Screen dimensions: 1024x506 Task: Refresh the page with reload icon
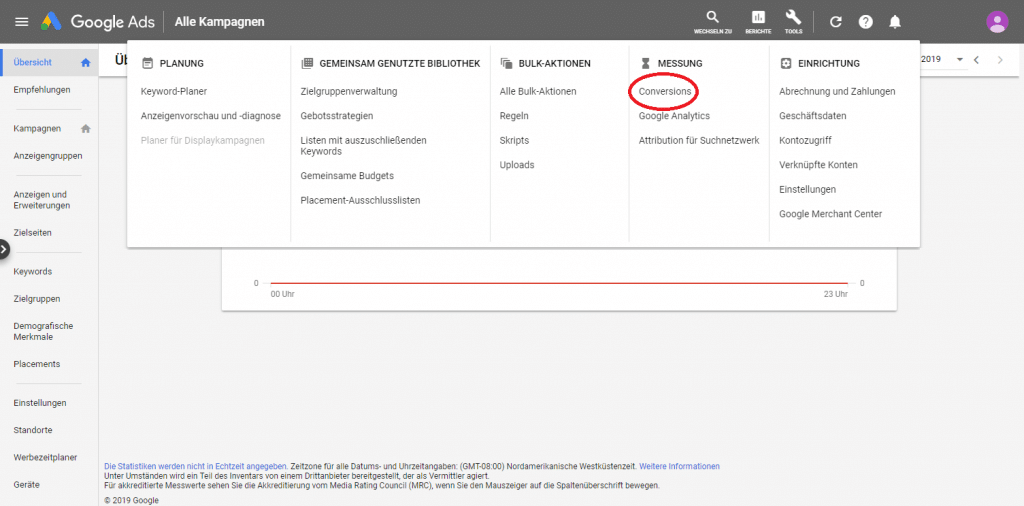click(835, 22)
